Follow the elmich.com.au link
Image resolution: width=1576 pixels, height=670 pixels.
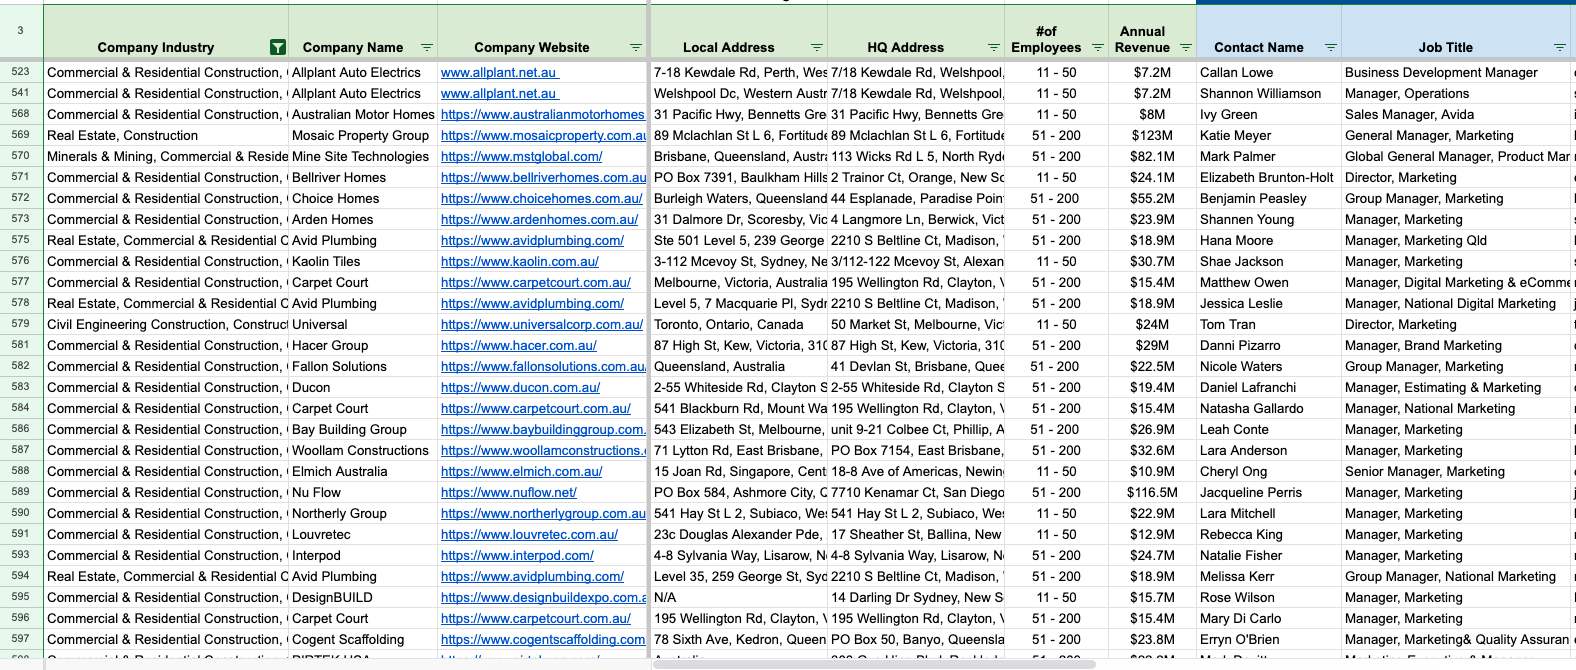click(x=522, y=471)
